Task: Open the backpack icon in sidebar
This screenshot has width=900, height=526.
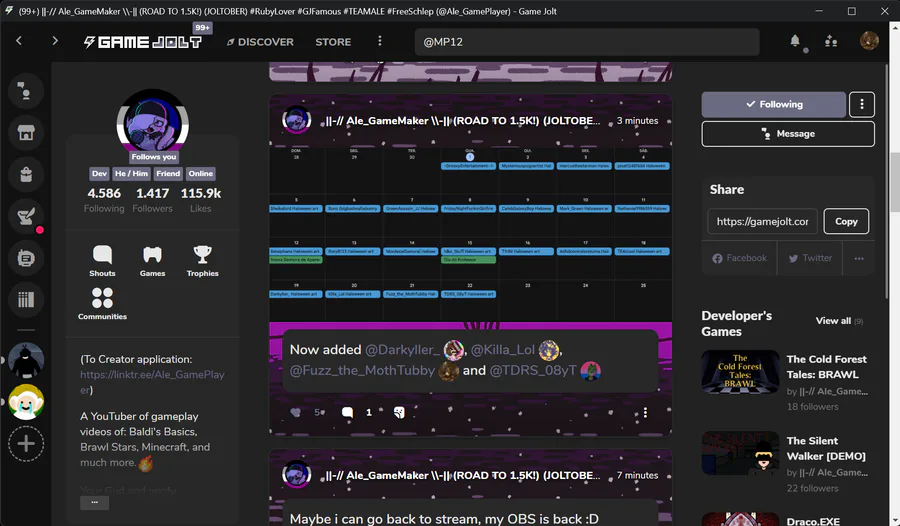Action: [26, 175]
